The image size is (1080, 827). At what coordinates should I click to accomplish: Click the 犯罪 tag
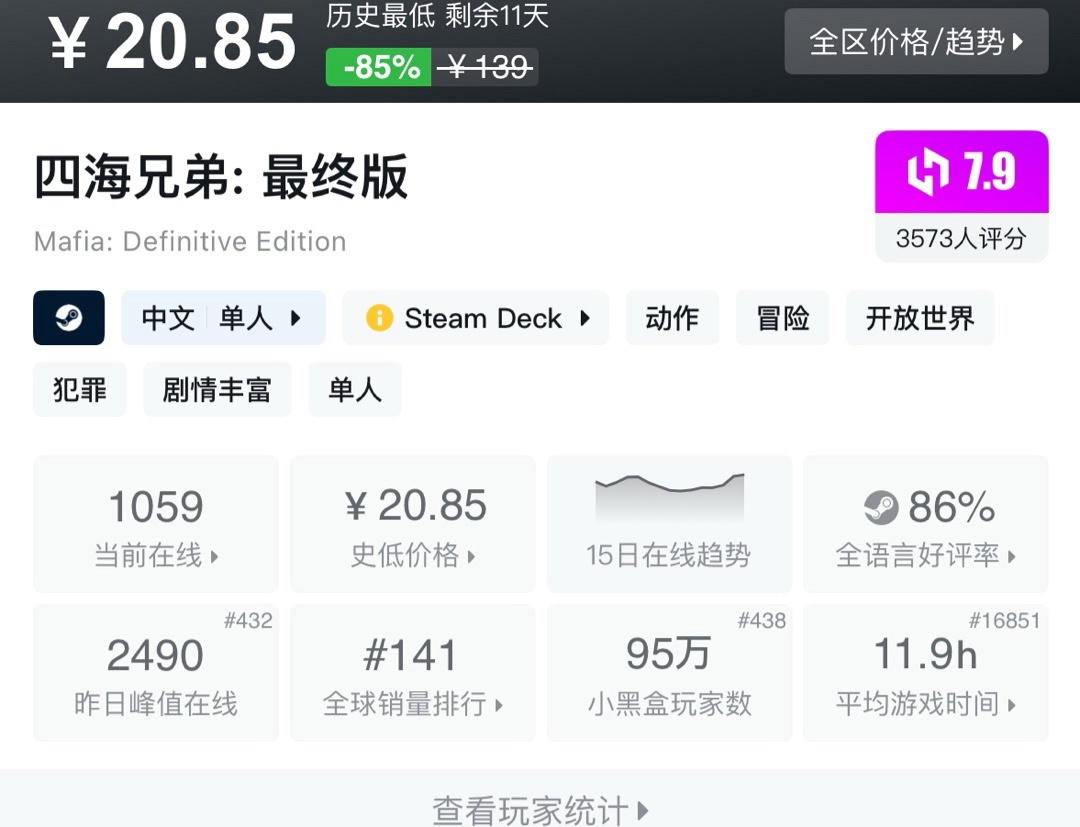[80, 389]
